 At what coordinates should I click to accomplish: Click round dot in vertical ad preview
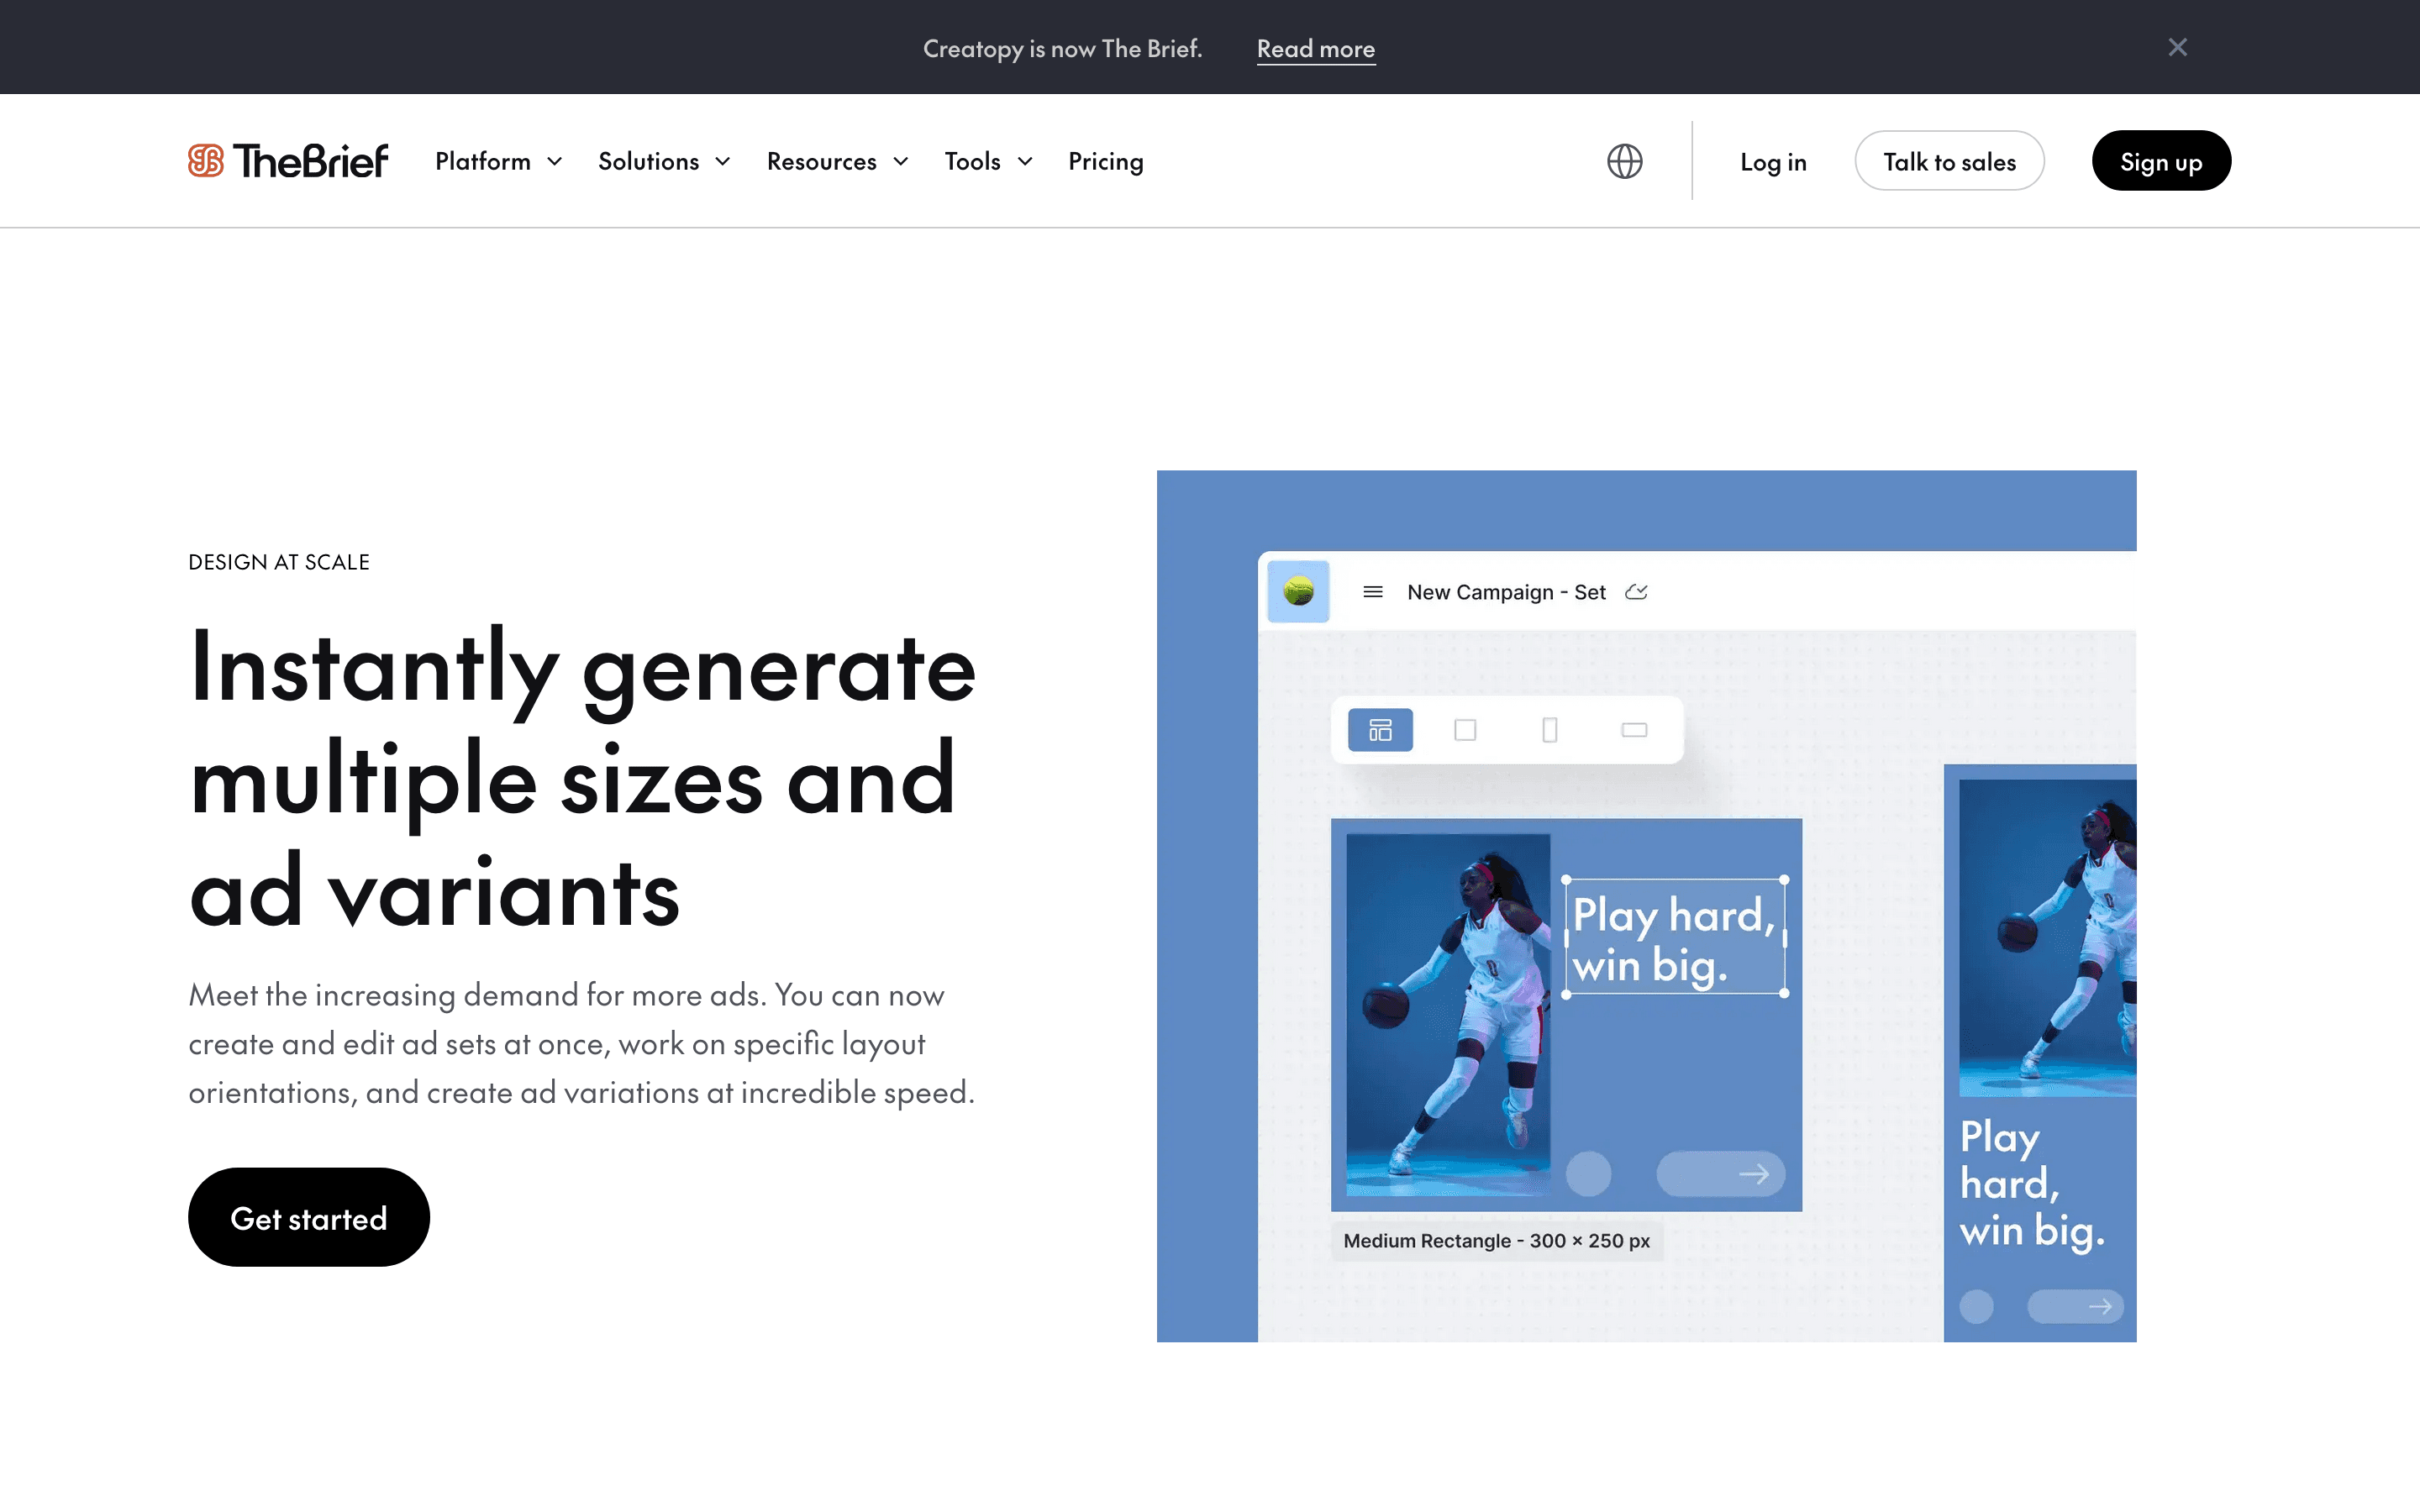[1976, 1306]
